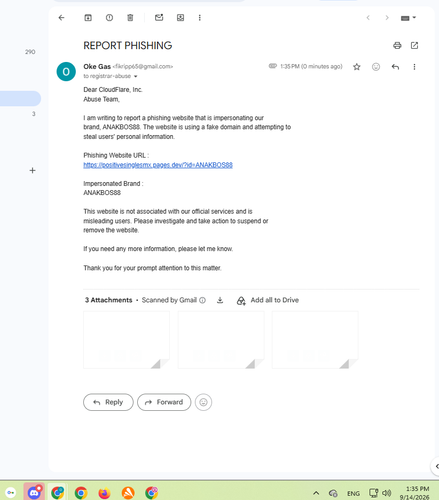Click reply arrow in message header

395,67
